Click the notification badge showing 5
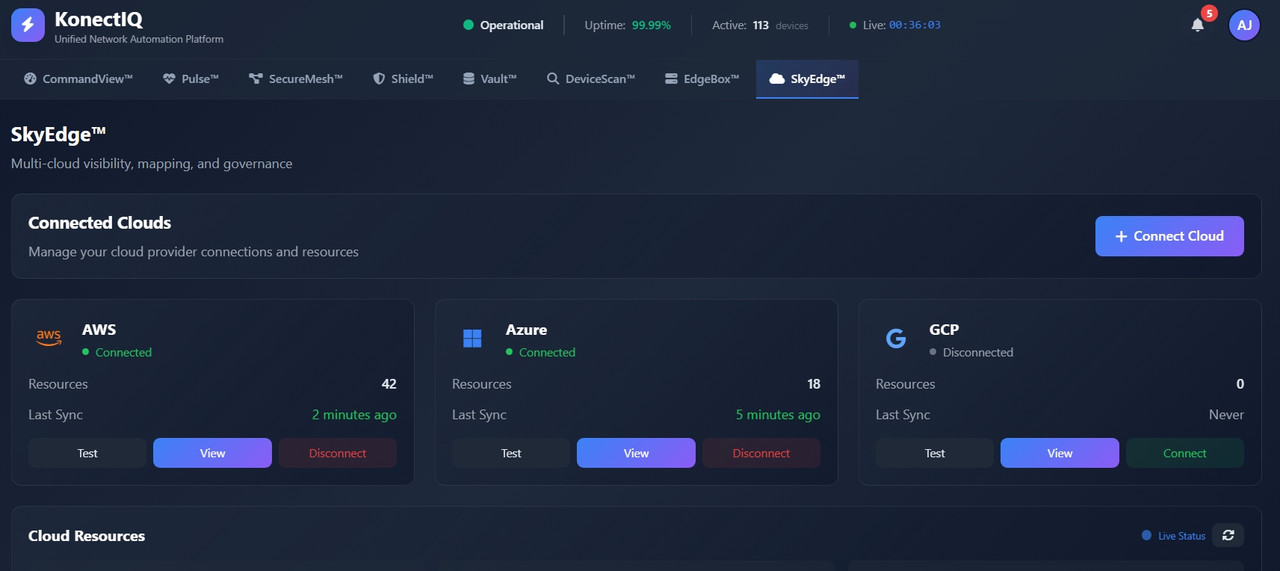This screenshot has width=1280, height=571. pos(1209,13)
